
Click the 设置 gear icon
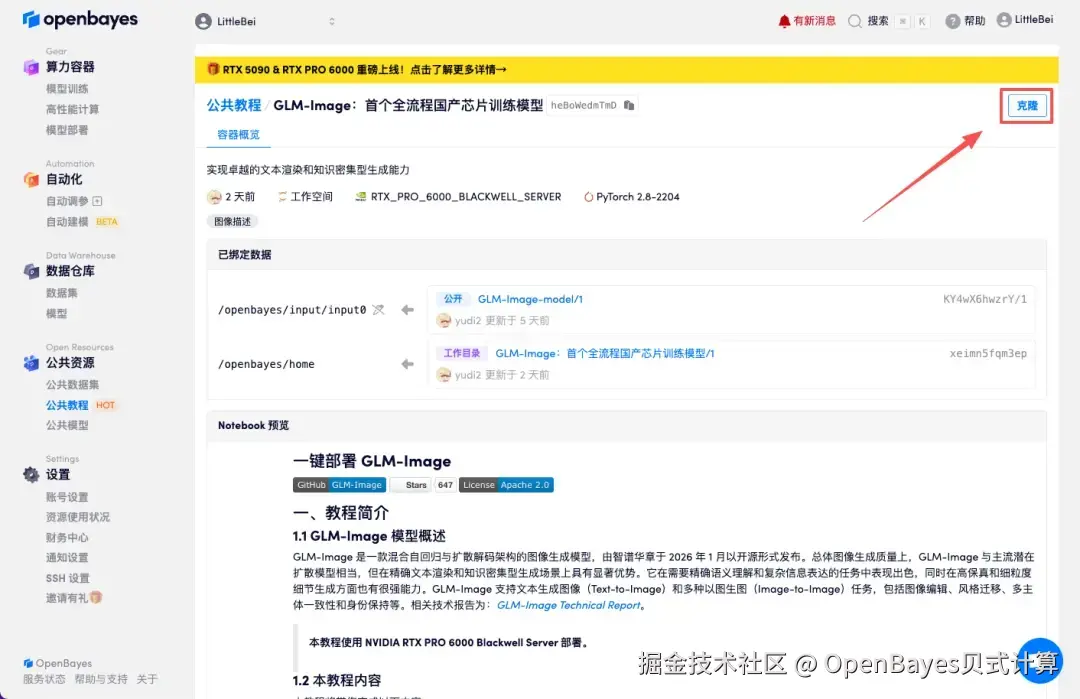[31, 474]
